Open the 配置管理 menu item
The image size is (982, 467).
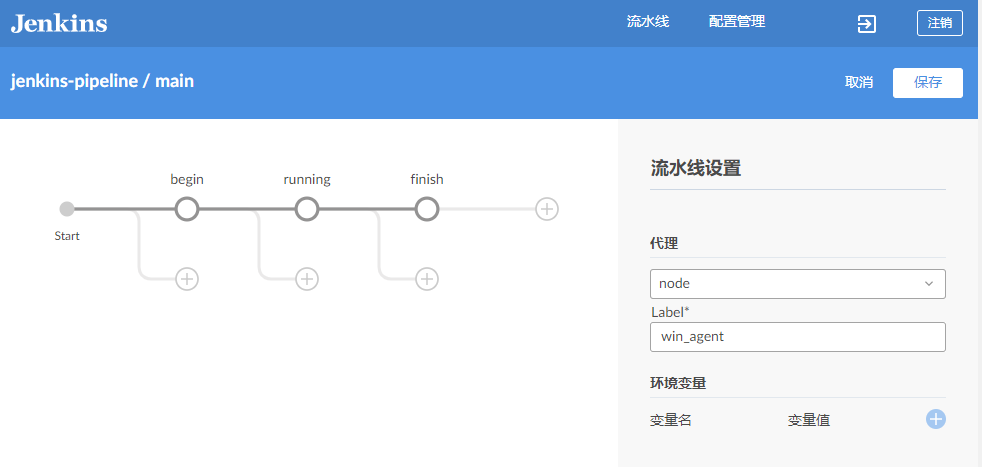736,22
